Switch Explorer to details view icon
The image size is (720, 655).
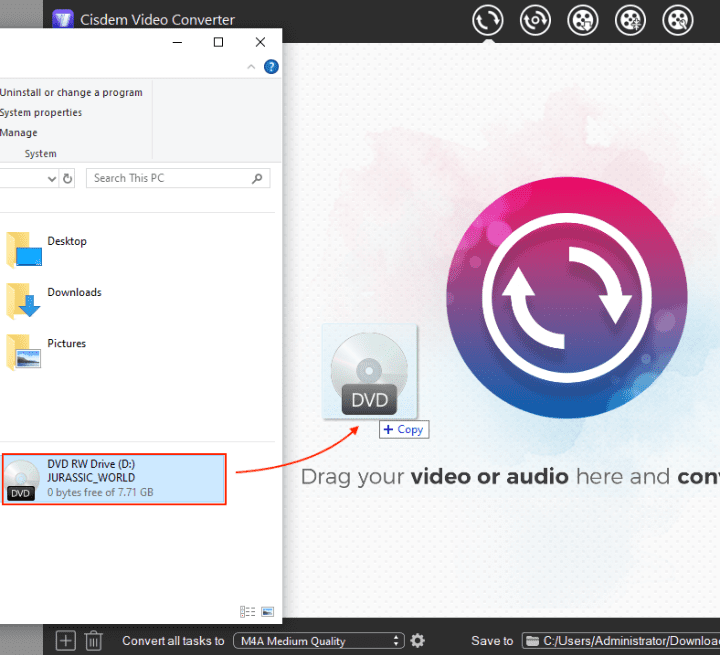(x=248, y=611)
